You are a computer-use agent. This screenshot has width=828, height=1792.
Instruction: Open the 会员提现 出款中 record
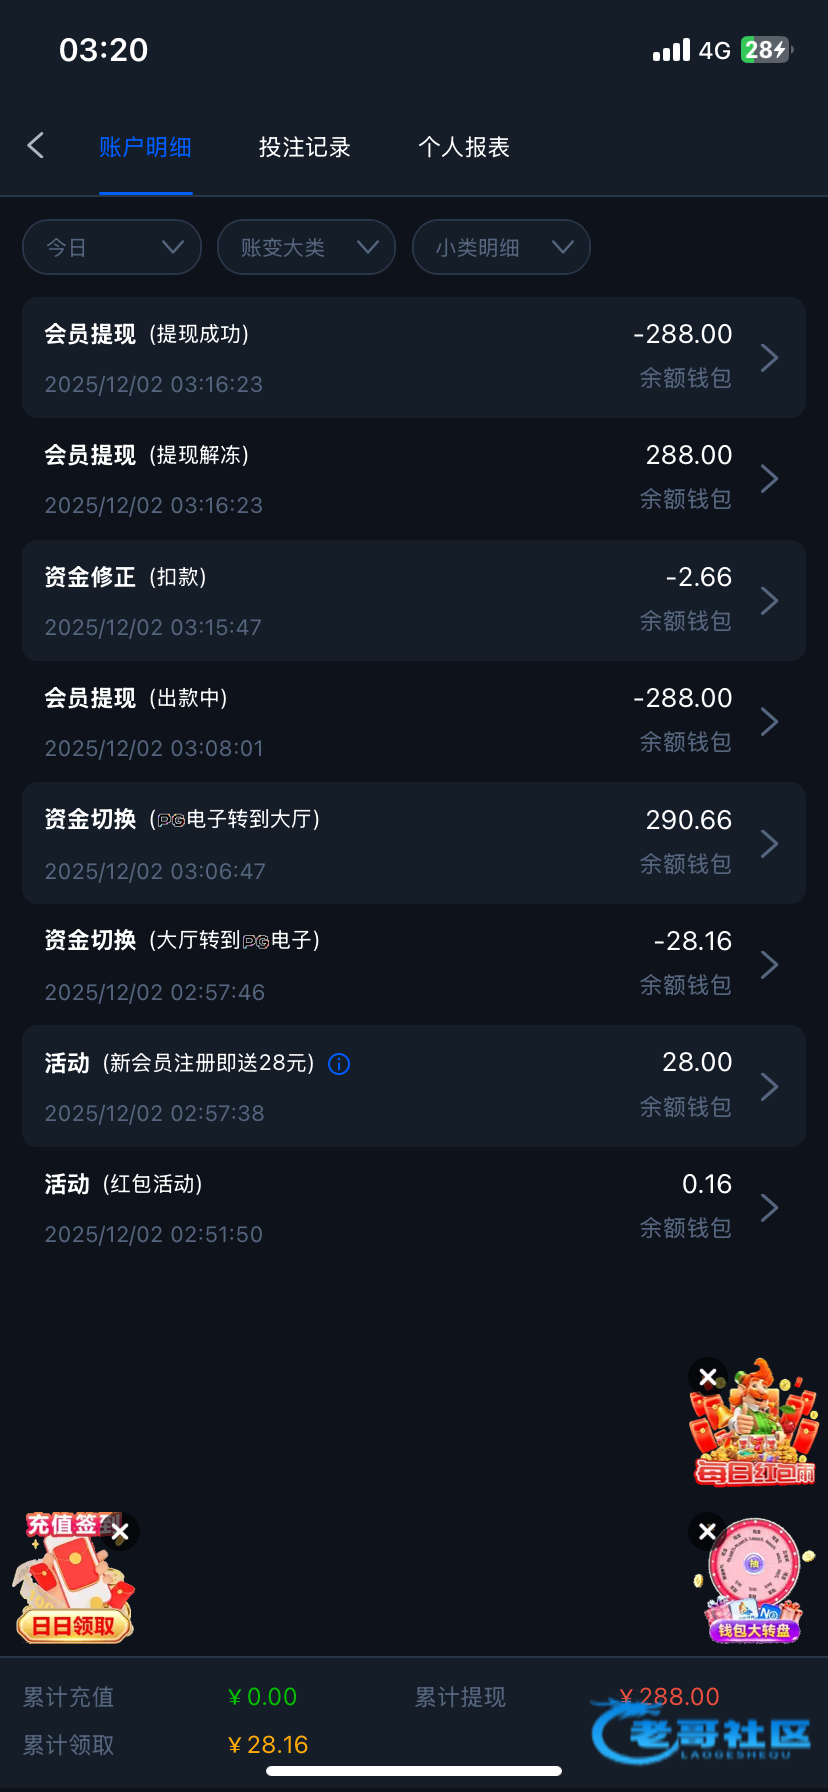(x=413, y=722)
